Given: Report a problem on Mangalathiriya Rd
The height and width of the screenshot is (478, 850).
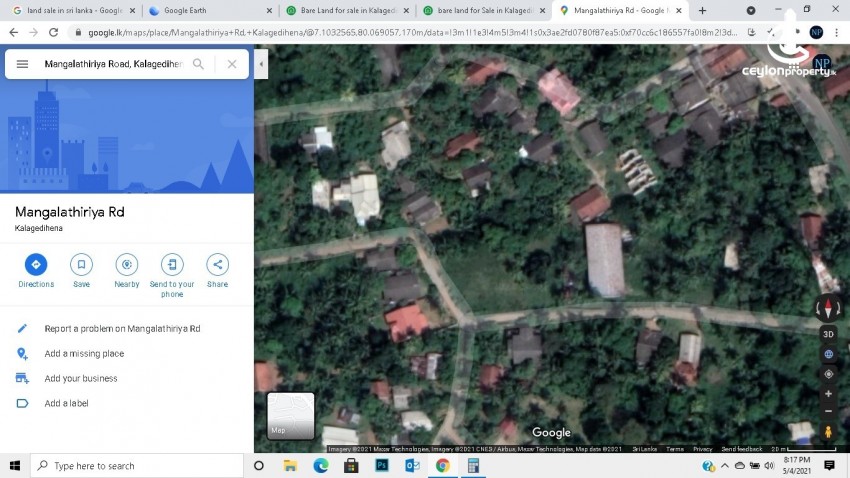Looking at the screenshot, I should [122, 329].
